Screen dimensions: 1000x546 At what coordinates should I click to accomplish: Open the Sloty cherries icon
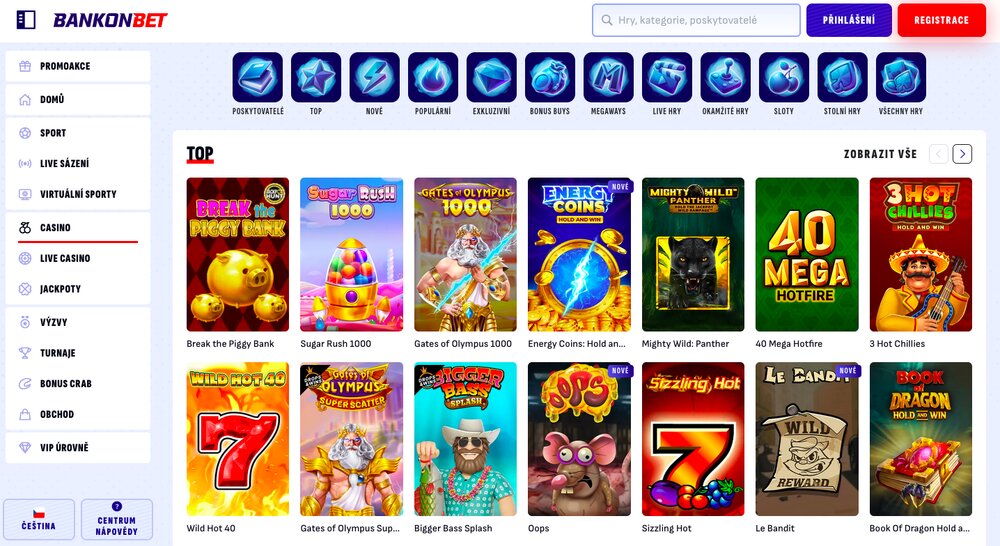tap(784, 77)
